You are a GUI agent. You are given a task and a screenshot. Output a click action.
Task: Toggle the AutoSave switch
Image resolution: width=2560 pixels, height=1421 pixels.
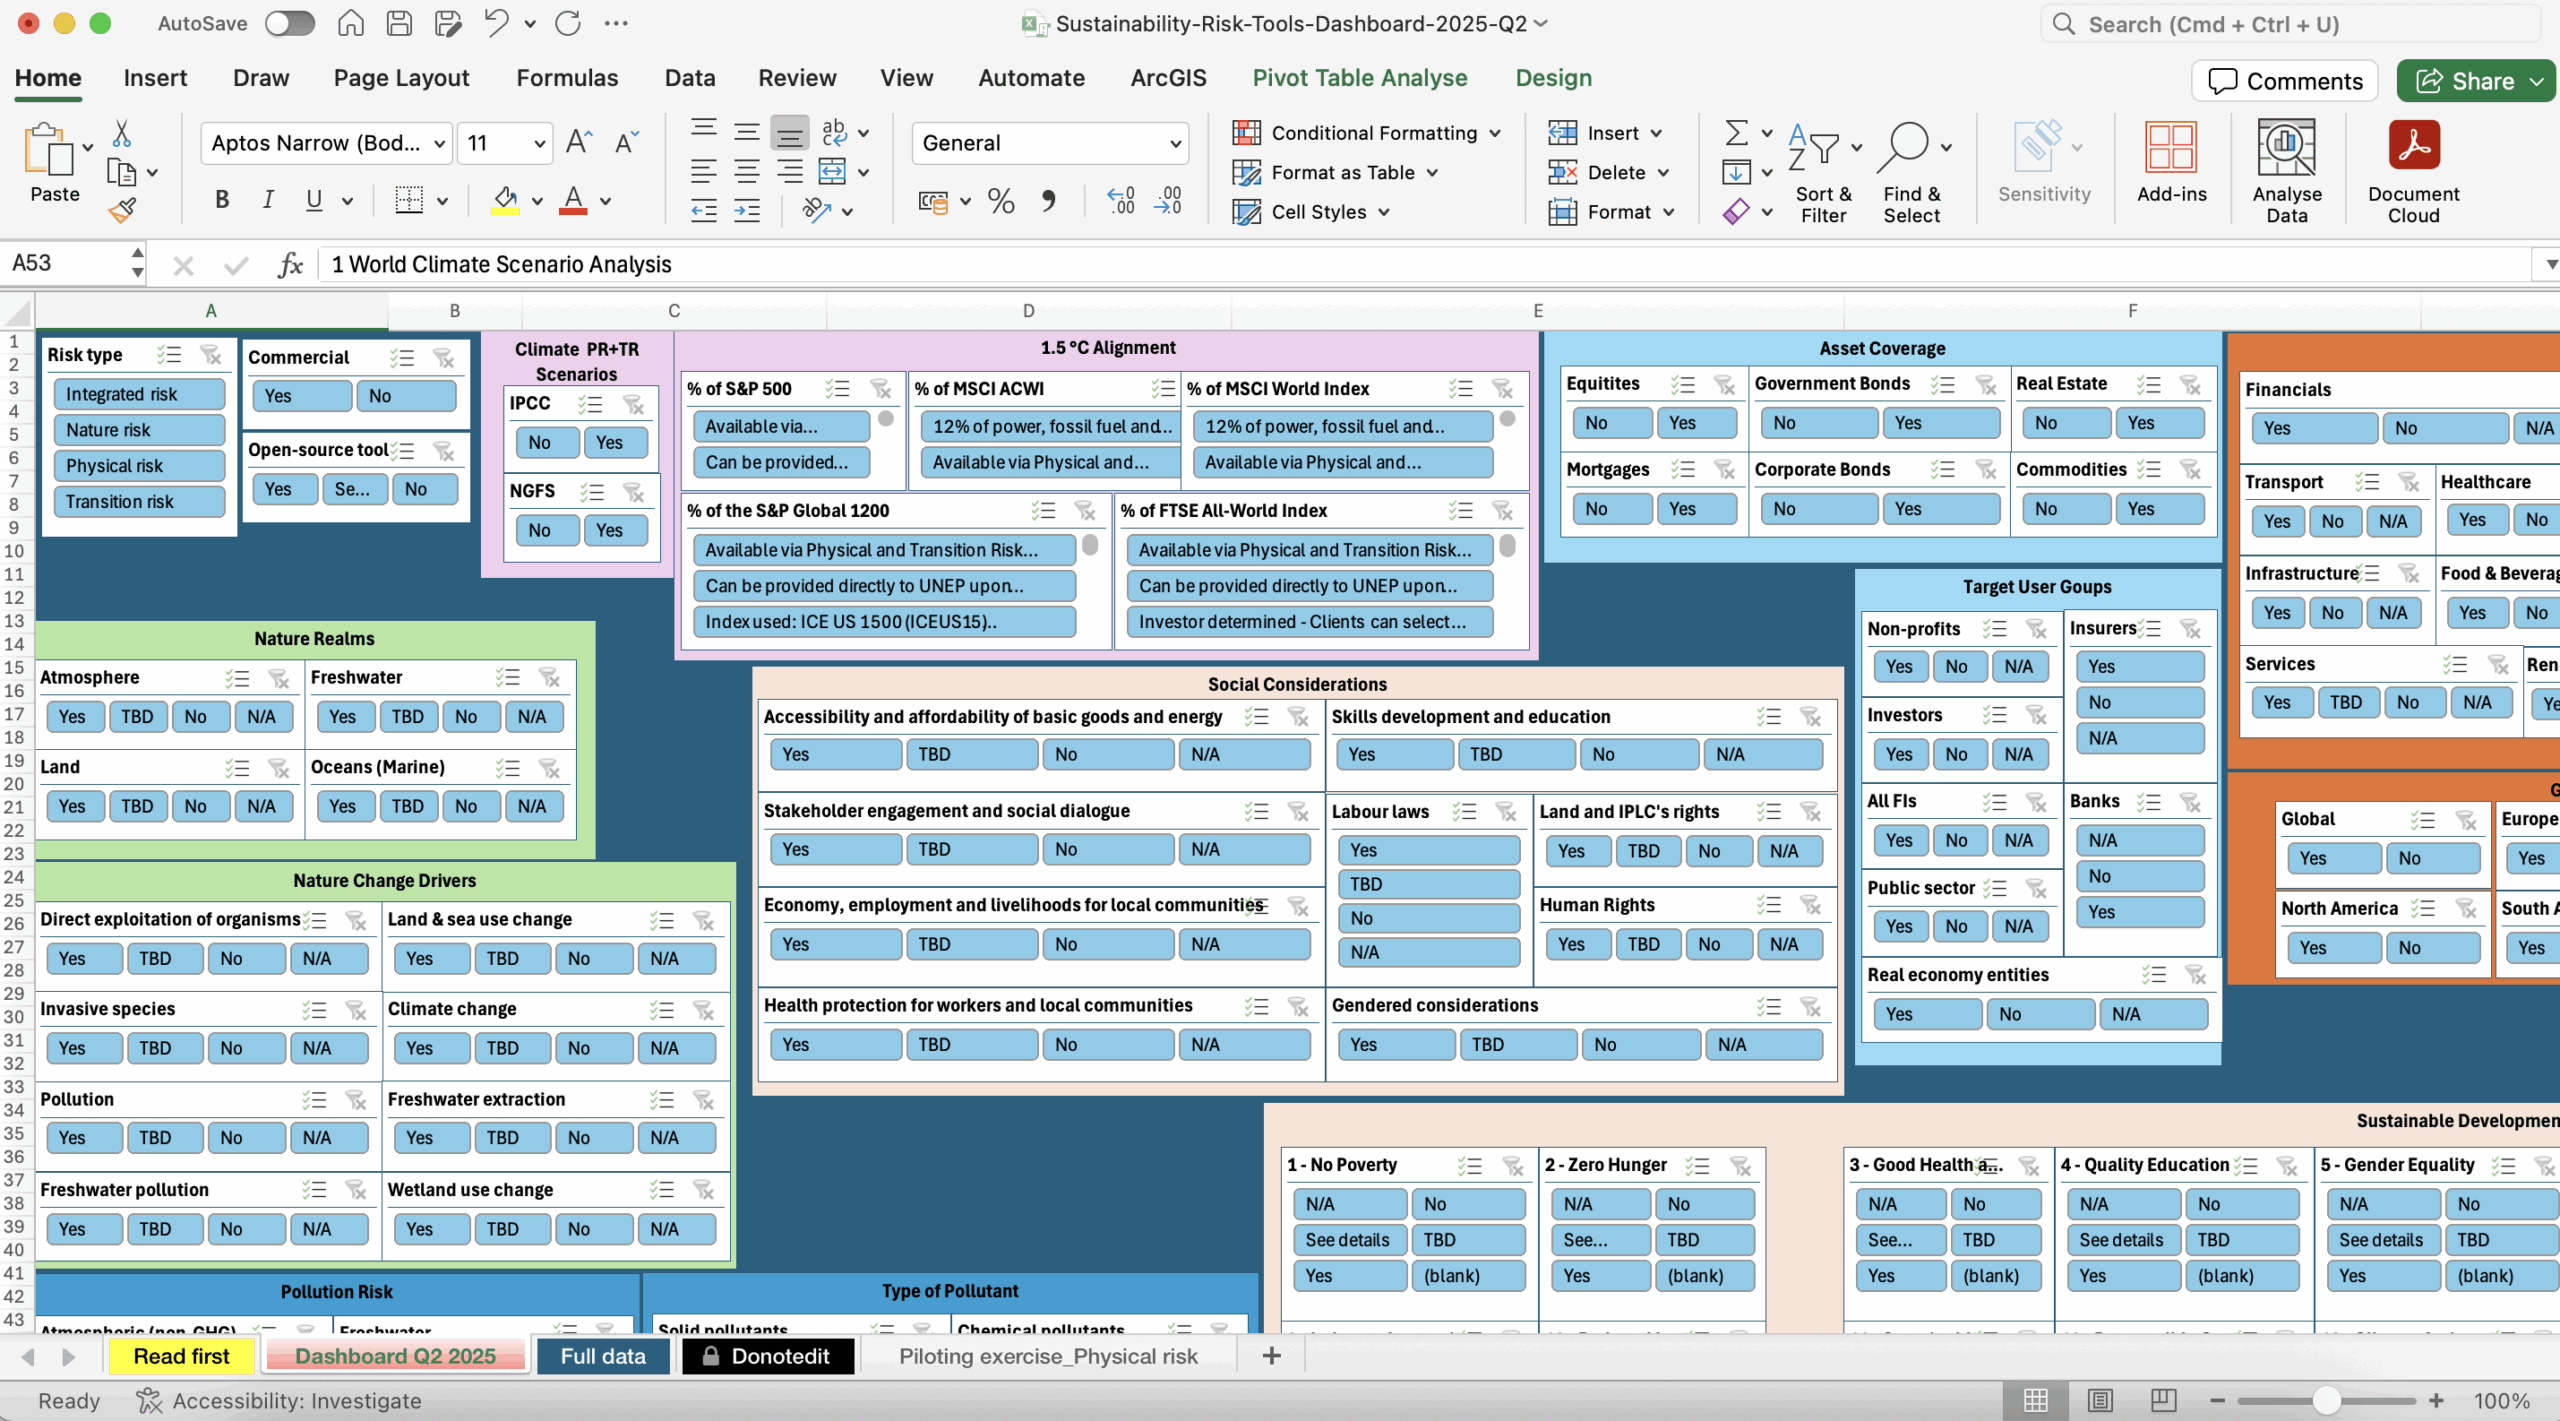(289, 24)
